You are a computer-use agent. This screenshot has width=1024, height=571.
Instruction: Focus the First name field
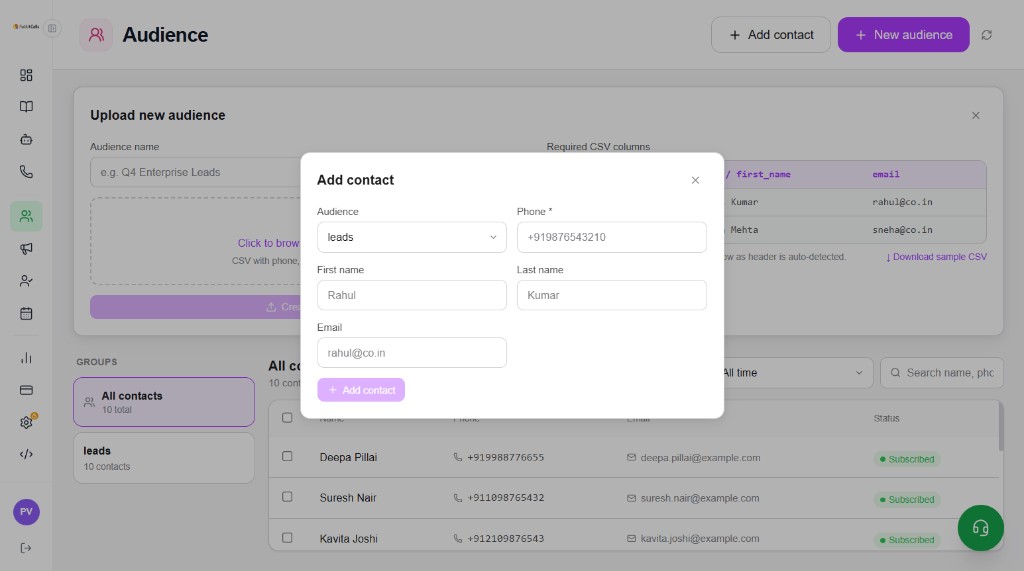[x=411, y=295]
